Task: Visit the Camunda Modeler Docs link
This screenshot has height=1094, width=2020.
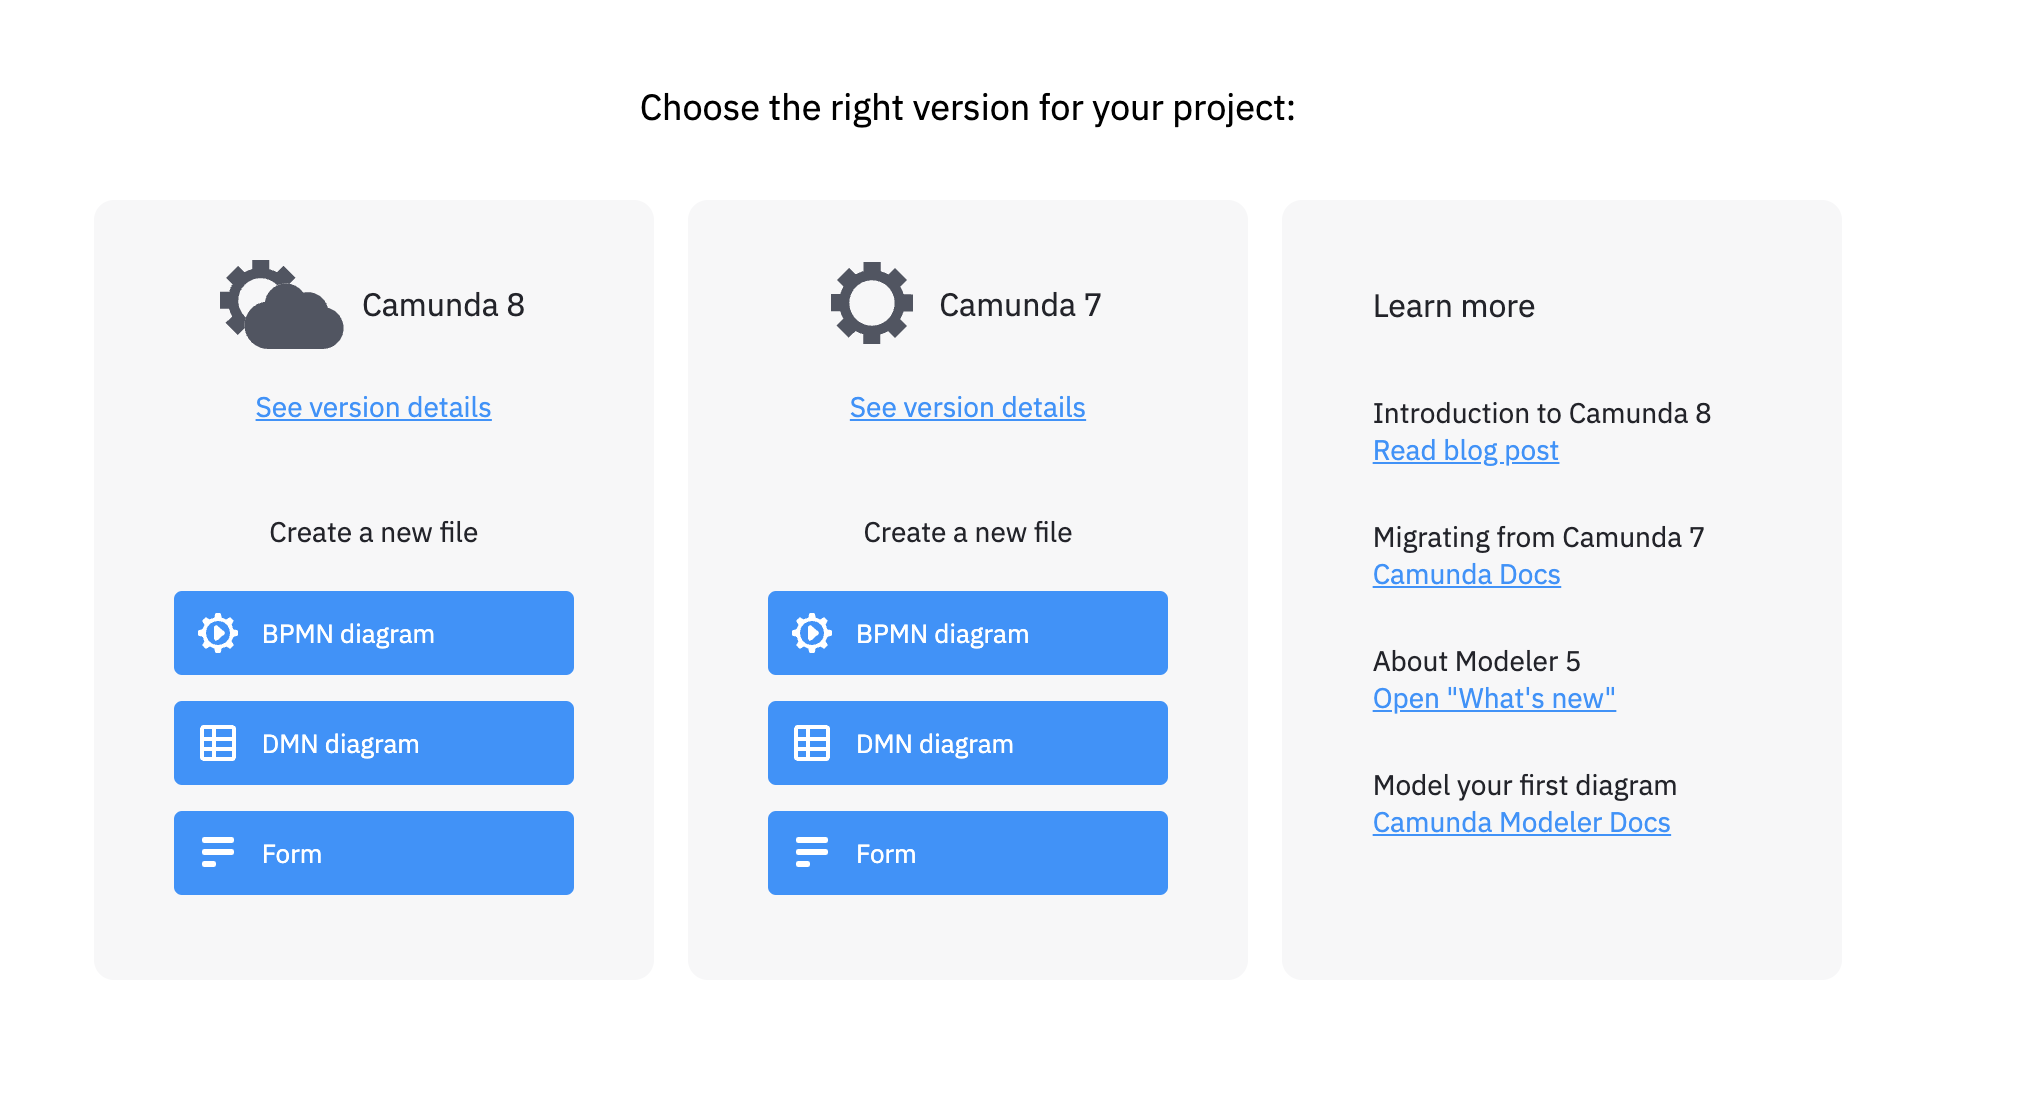Action: [x=1521, y=823]
